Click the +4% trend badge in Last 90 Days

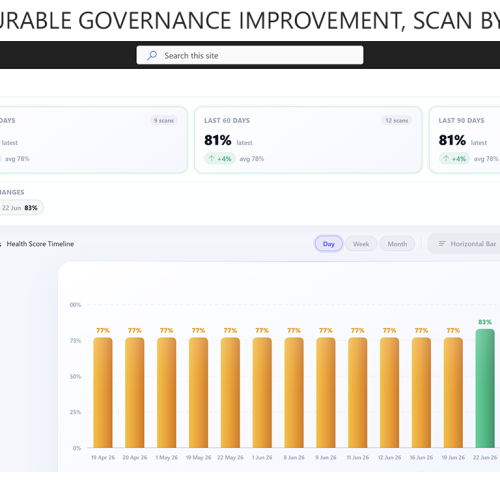454,159
